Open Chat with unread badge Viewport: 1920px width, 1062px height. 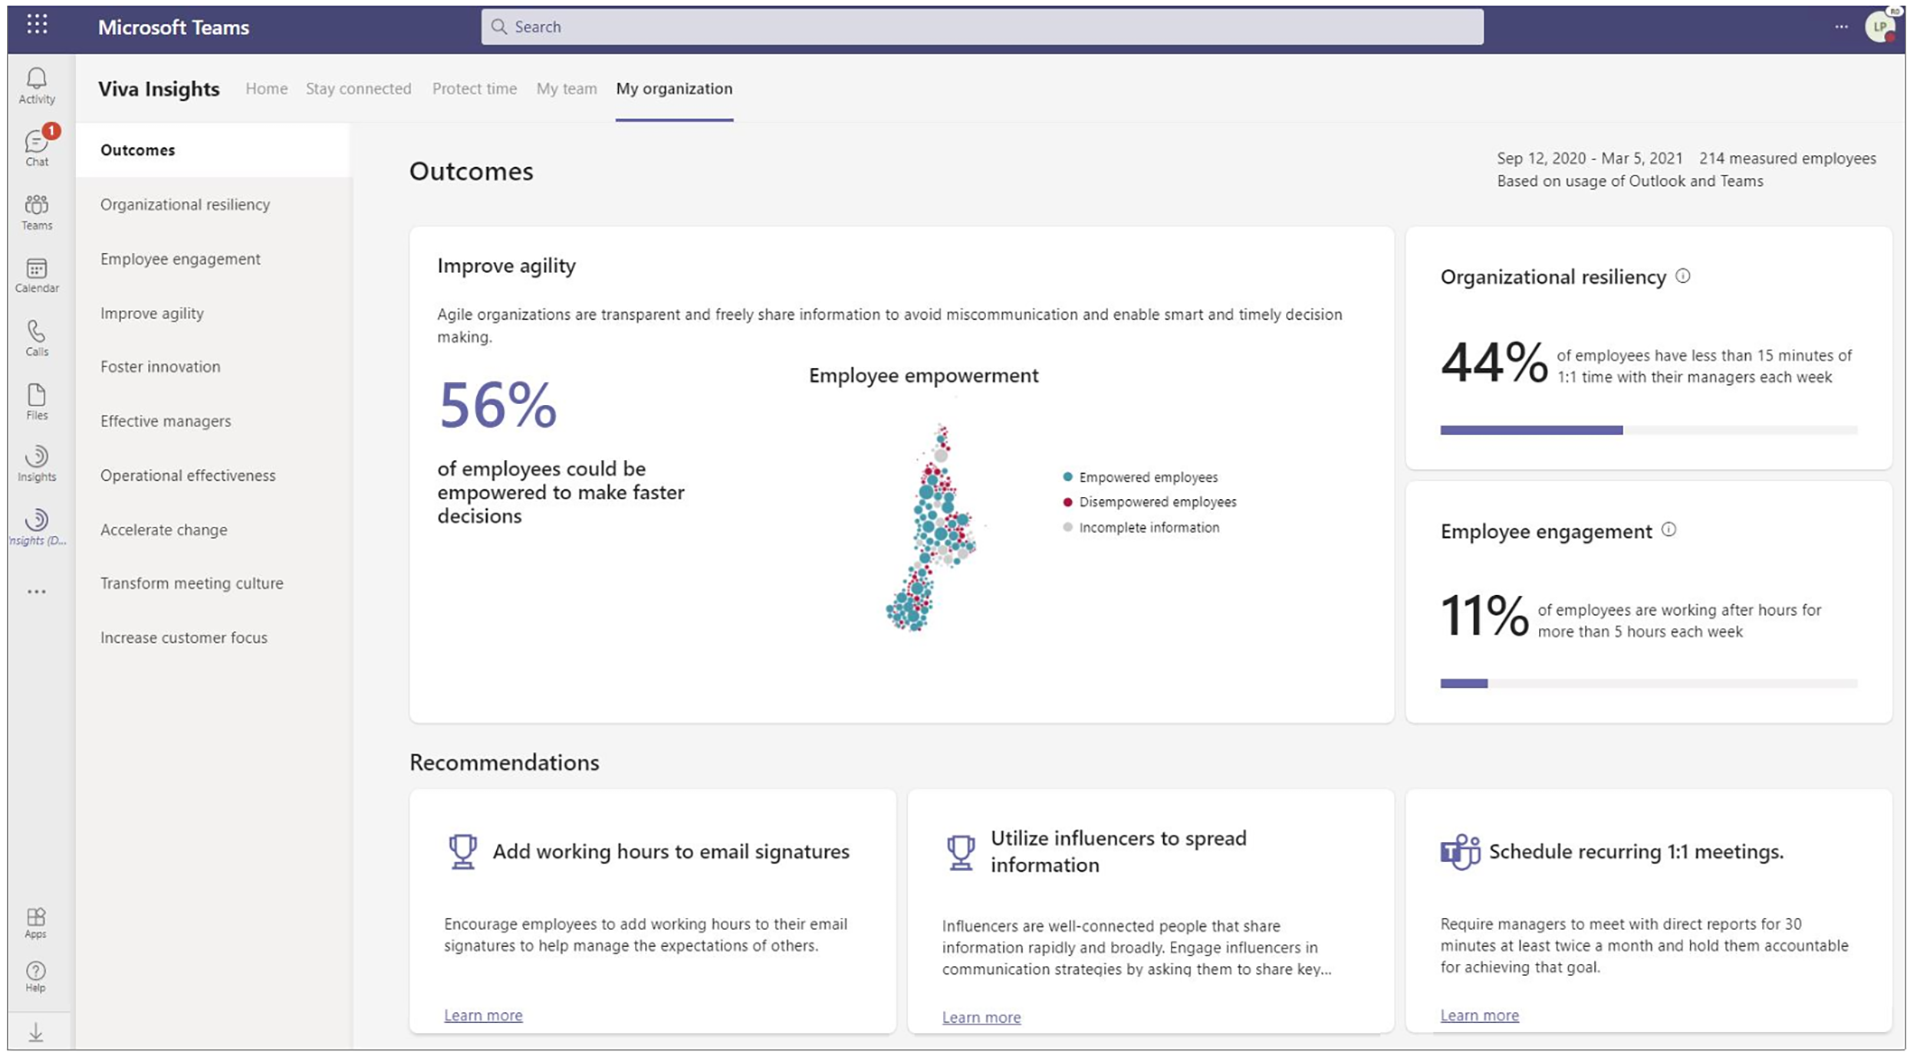click(x=37, y=148)
